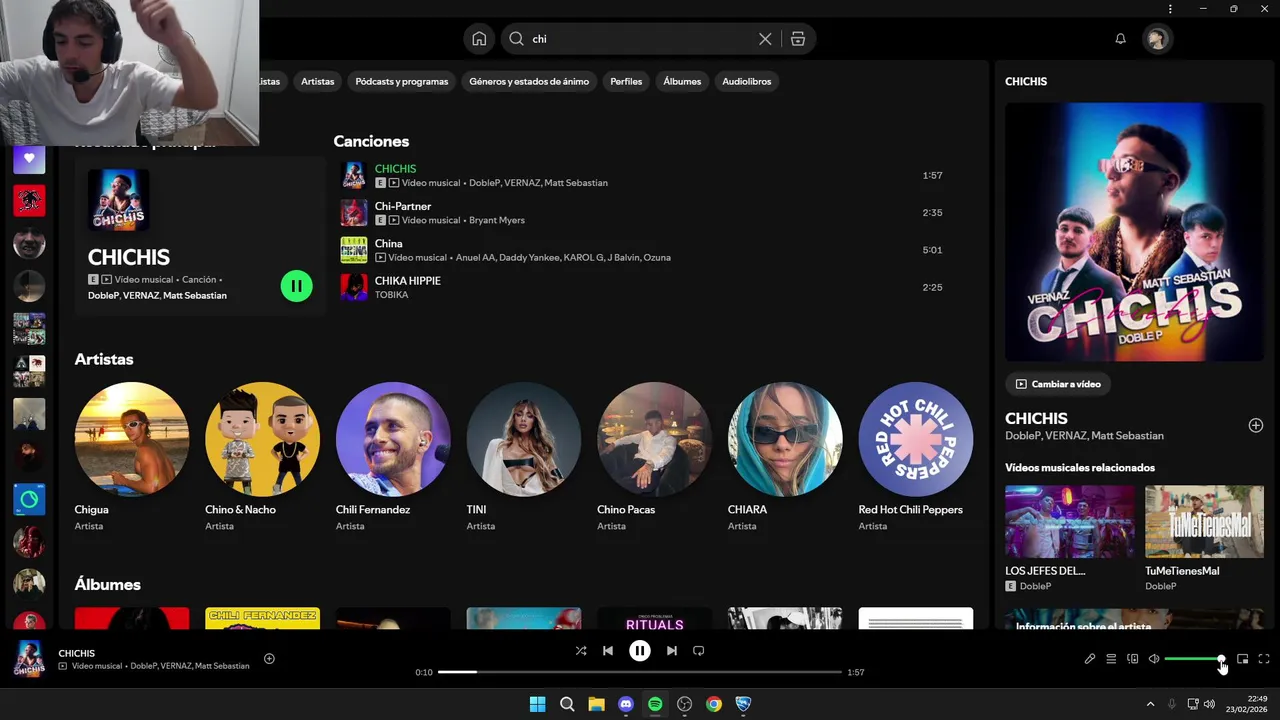Open the Artistas section heading
Image resolution: width=1280 pixels, height=720 pixels.
[x=104, y=359]
